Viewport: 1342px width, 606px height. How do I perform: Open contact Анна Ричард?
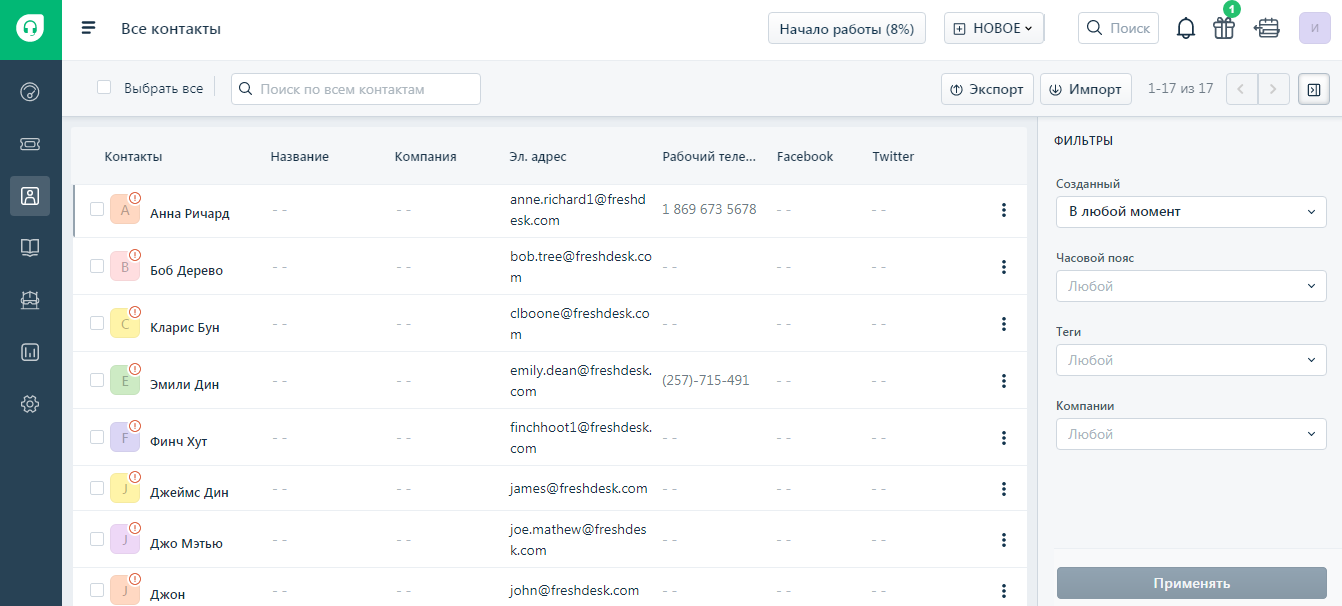click(x=189, y=213)
